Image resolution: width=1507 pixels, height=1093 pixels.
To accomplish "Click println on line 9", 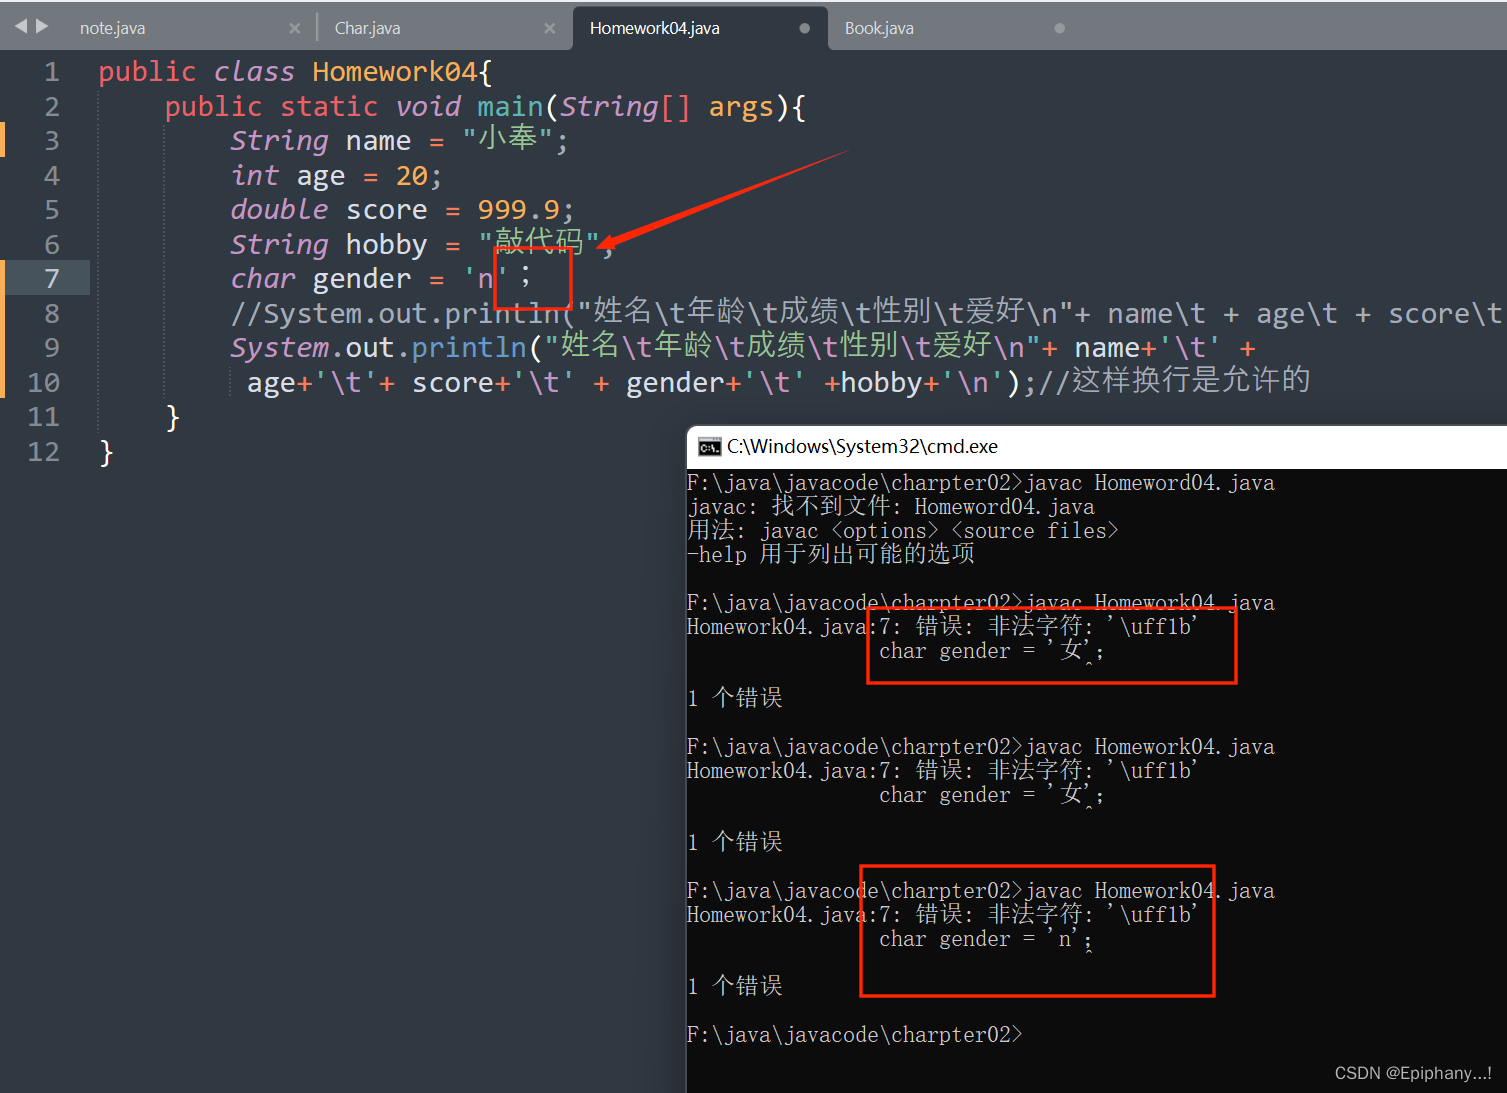I will pos(468,348).
